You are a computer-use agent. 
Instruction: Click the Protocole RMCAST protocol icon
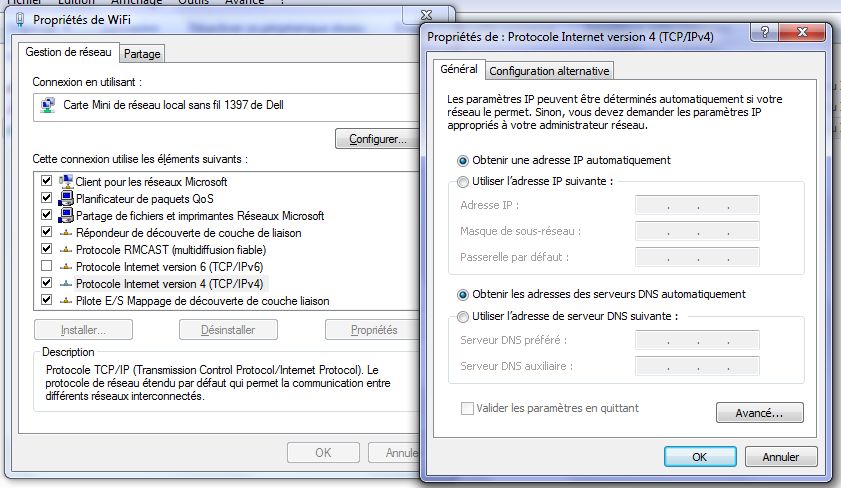click(65, 250)
